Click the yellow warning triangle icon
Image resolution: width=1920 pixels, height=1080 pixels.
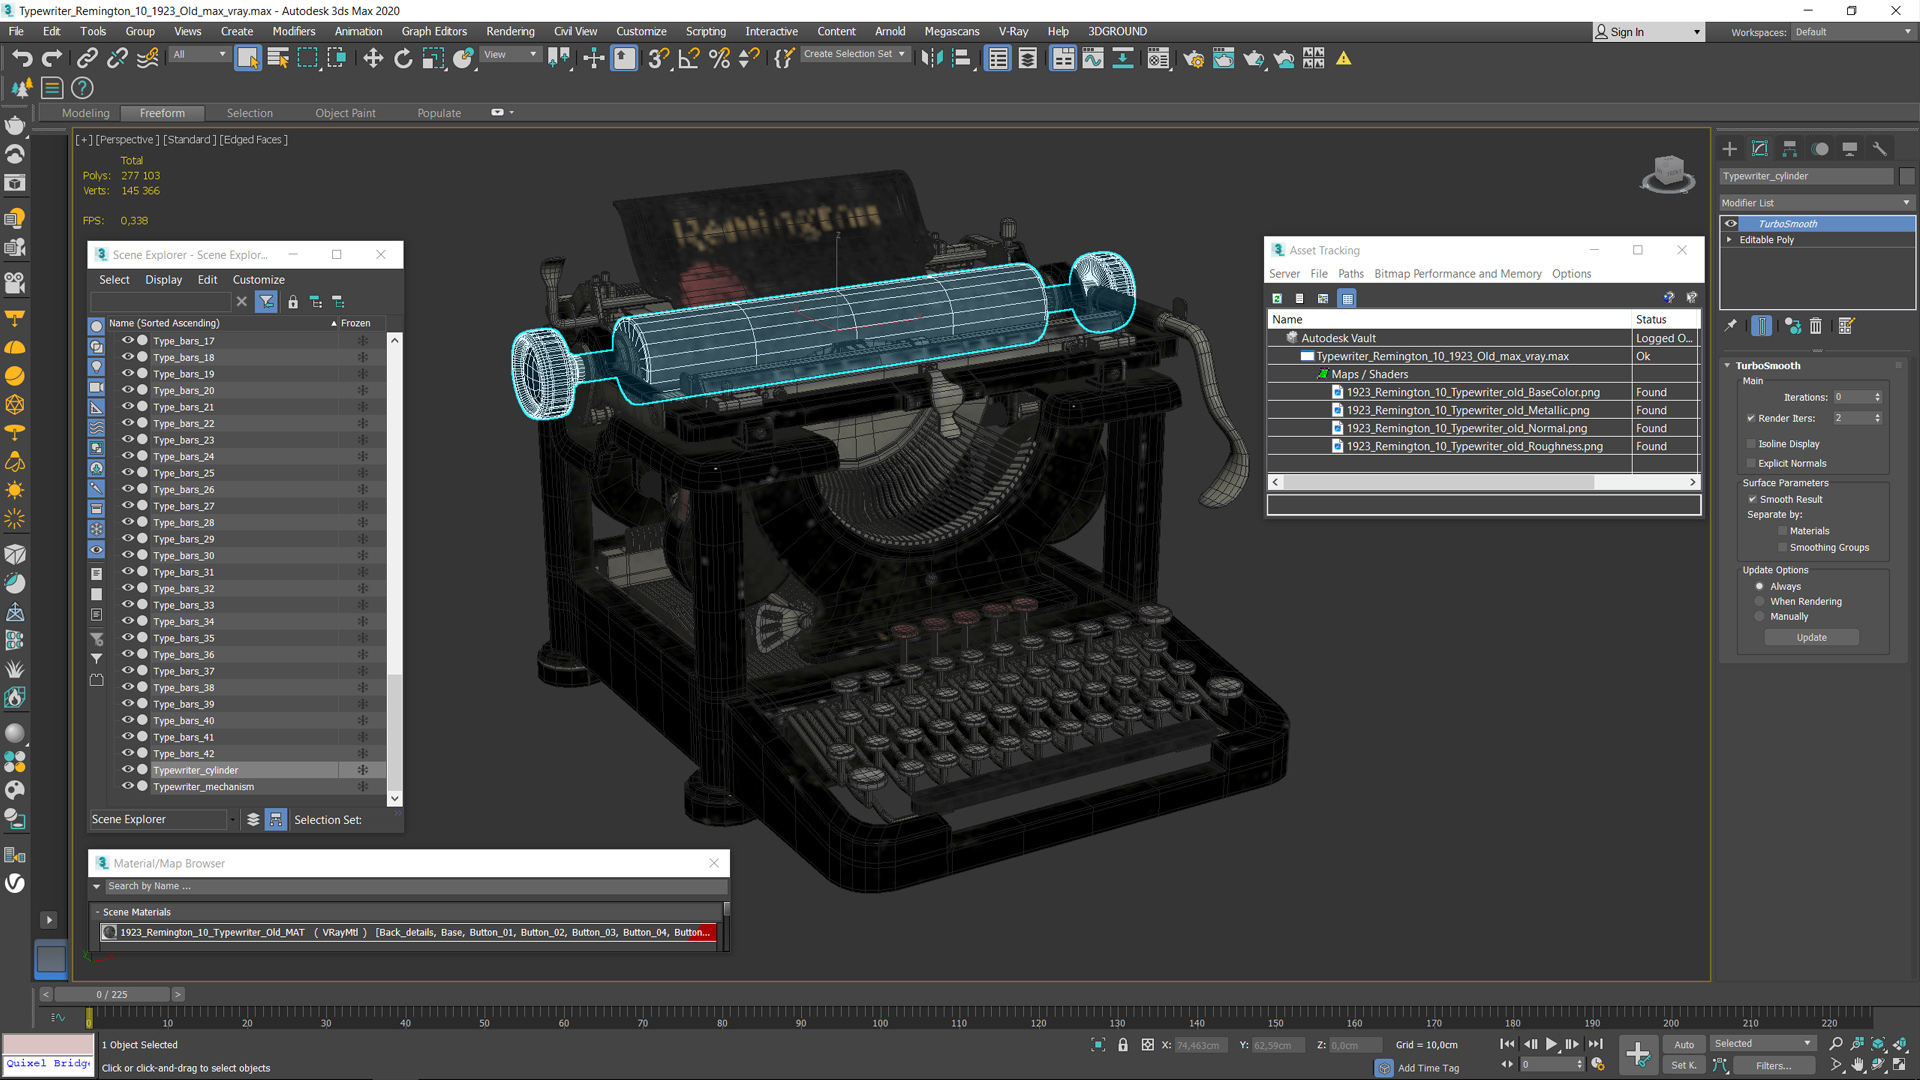(1344, 59)
